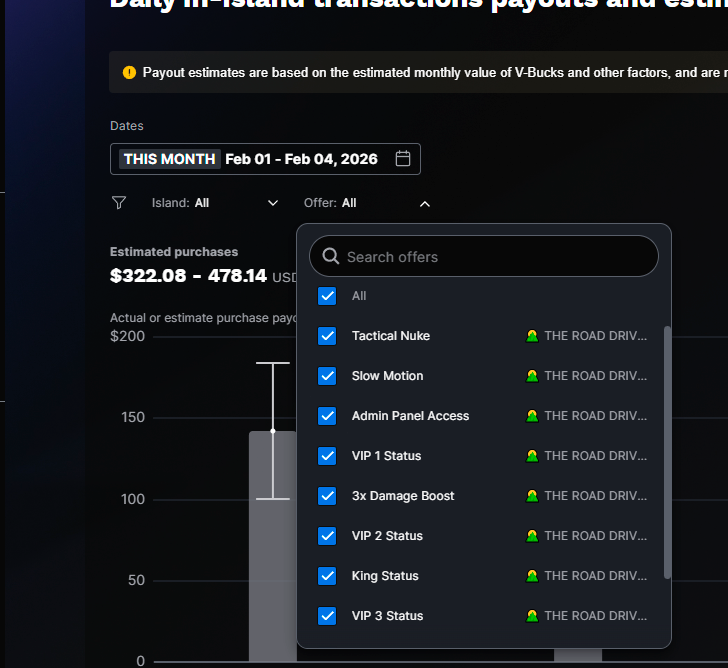
Task: Click the funnel filter icon
Action: coord(119,203)
